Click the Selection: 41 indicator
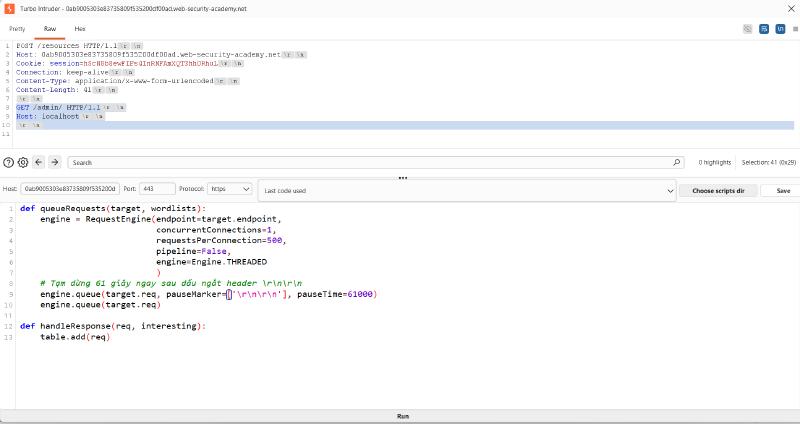Image resolution: width=800 pixels, height=424 pixels. [768, 162]
